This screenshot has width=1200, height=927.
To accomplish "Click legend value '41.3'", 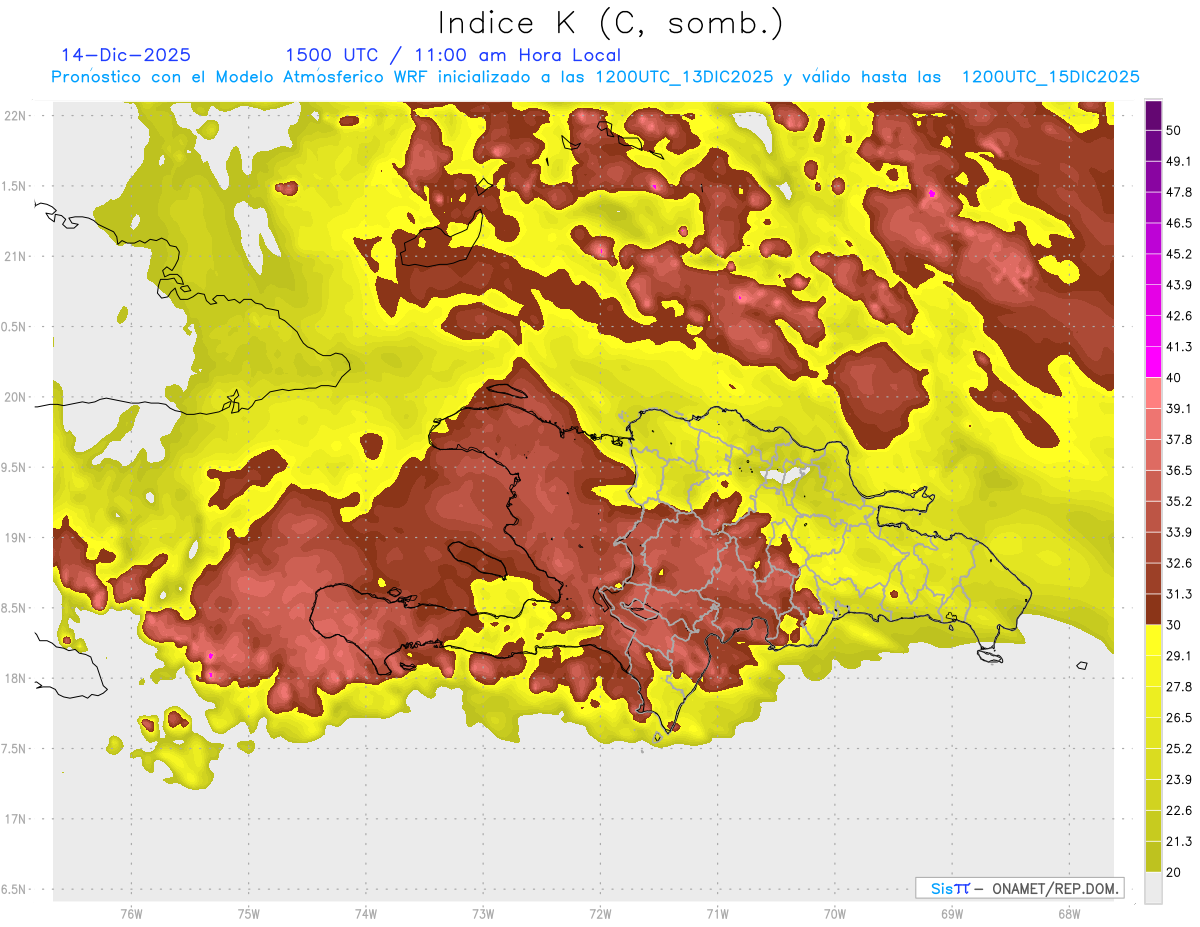I will click(1178, 347).
